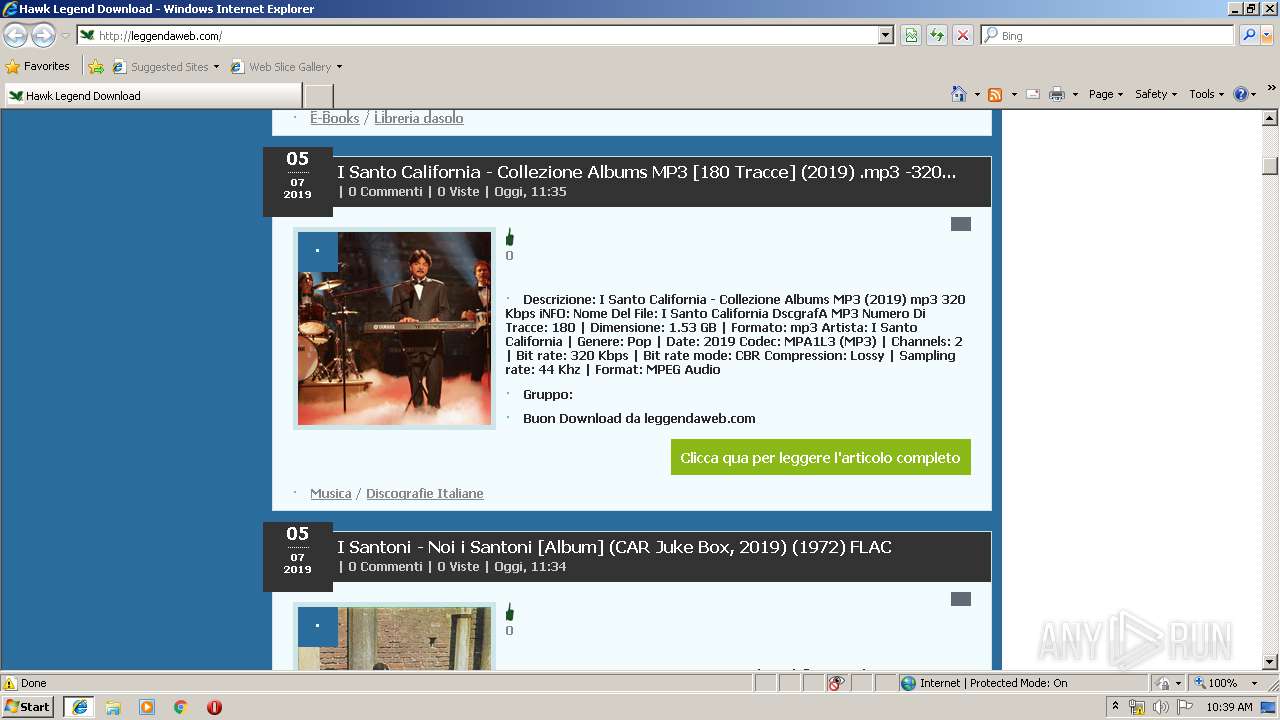Click the popup blocker status icon
The height and width of the screenshot is (720, 1280).
coord(836,683)
